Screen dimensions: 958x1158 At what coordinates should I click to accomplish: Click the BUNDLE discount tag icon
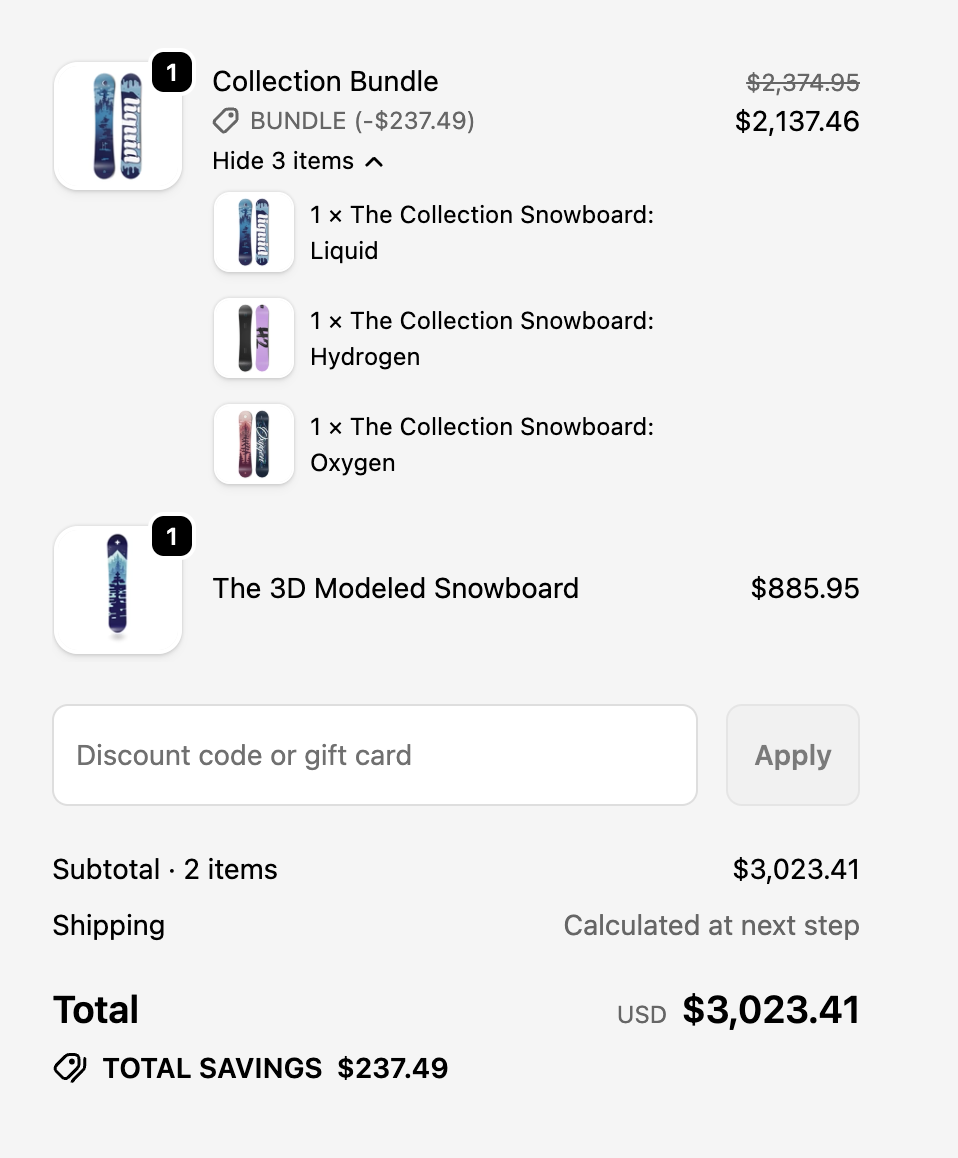click(224, 122)
